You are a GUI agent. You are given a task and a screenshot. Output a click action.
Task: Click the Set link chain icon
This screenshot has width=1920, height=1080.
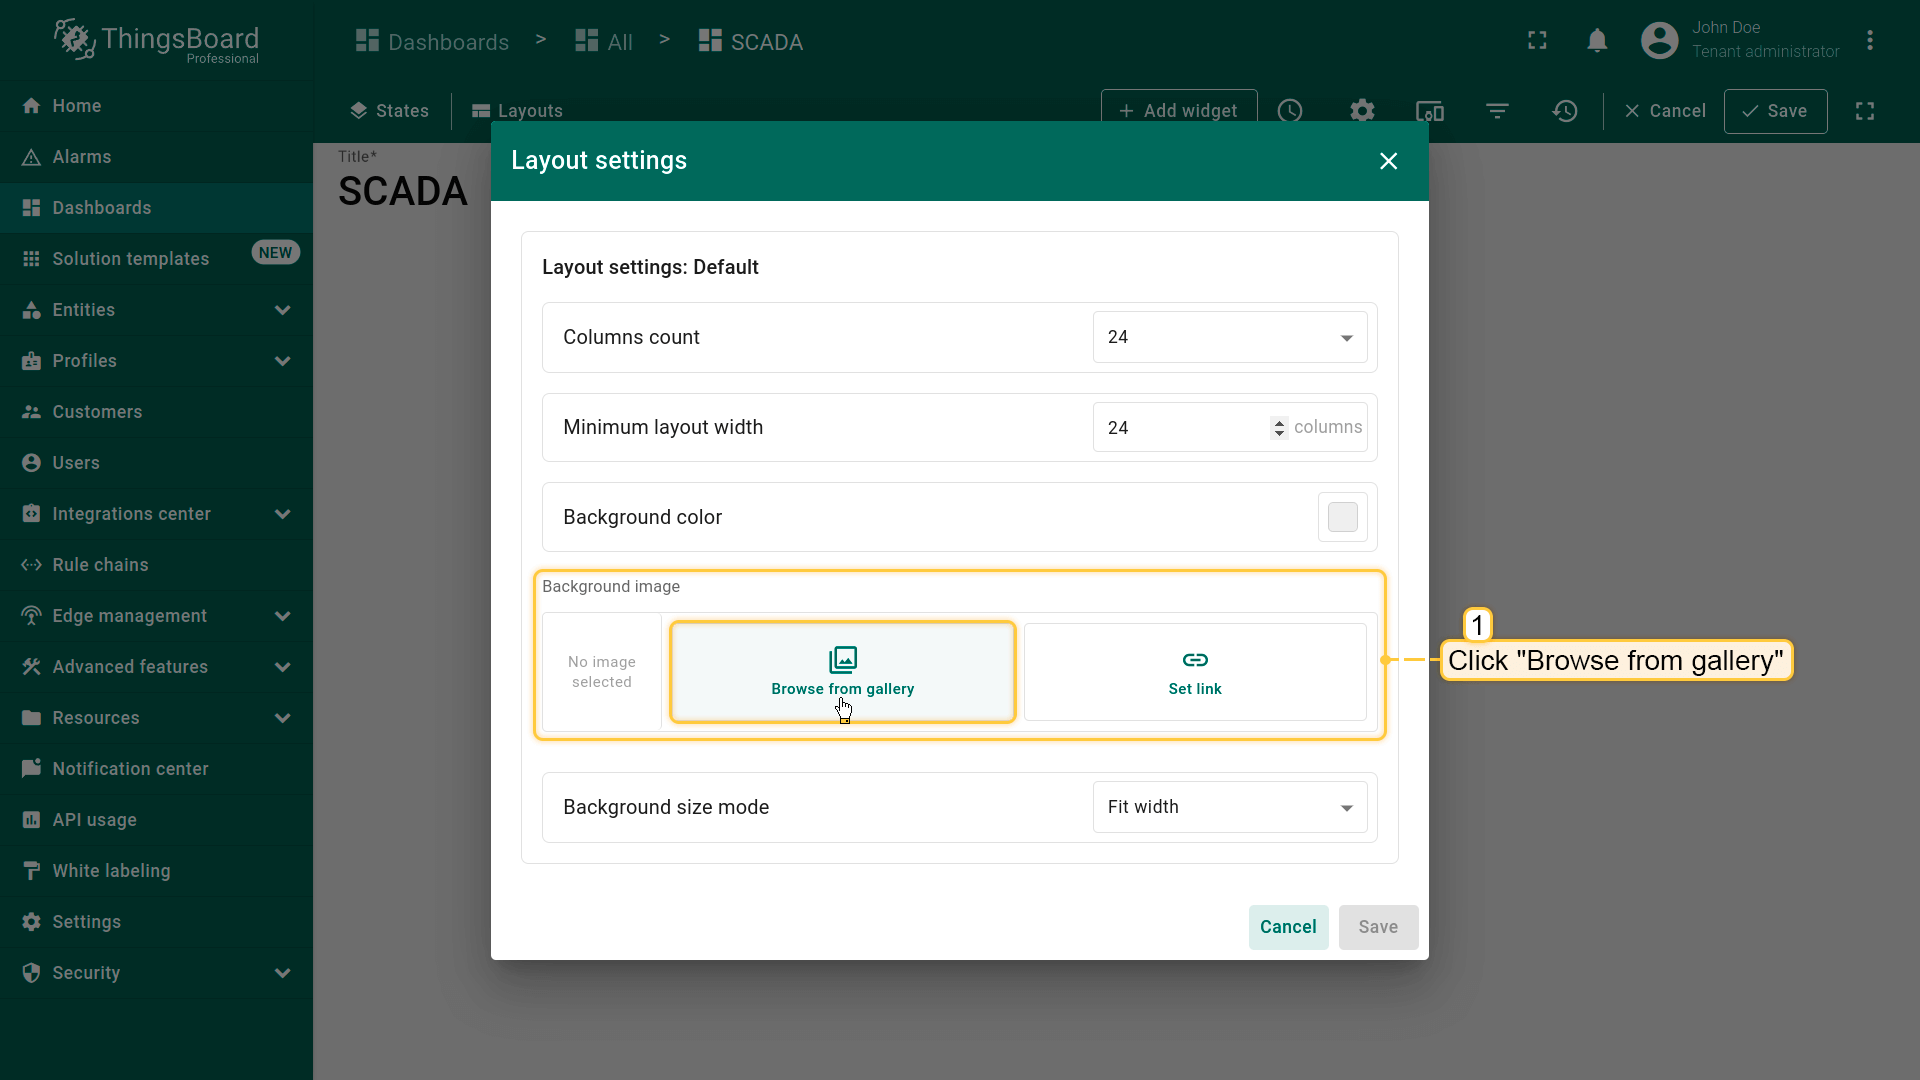[x=1195, y=660]
